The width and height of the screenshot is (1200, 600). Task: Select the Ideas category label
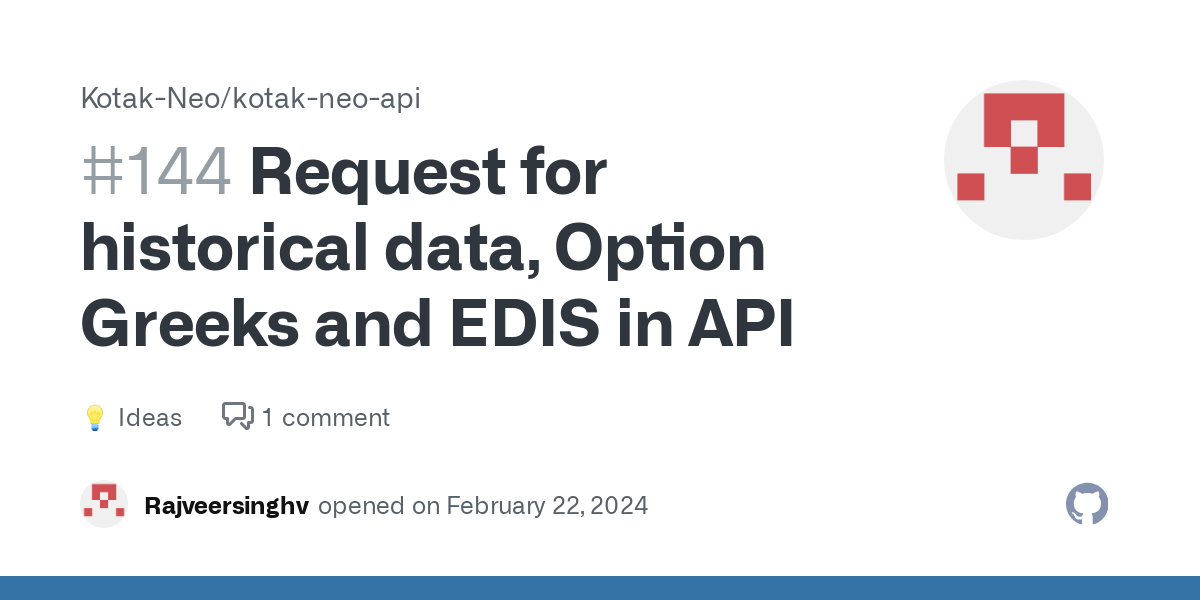click(150, 417)
